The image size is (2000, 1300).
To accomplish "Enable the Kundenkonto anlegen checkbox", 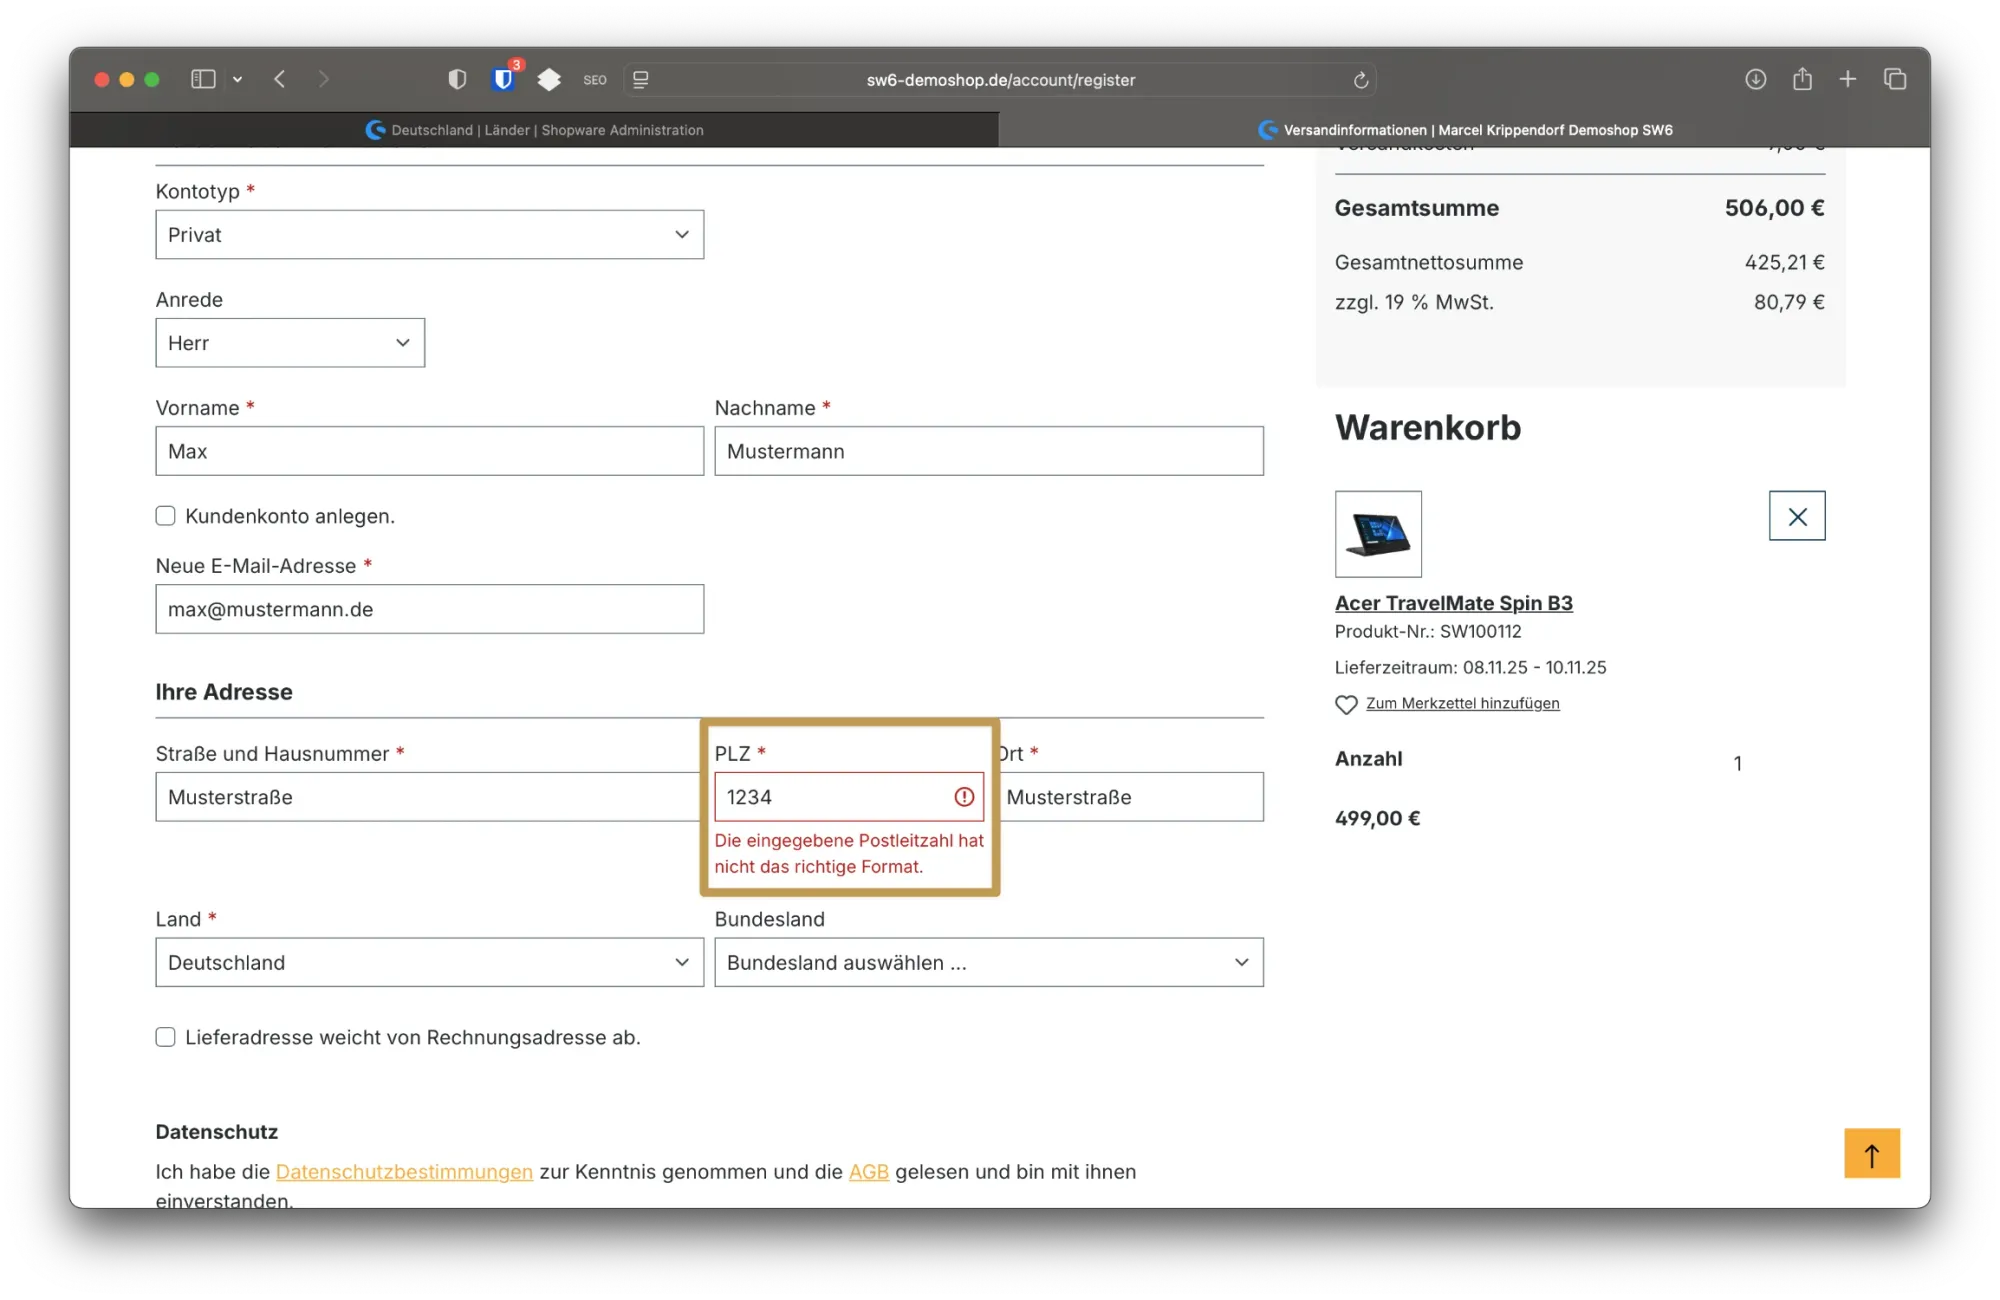I will (166, 516).
